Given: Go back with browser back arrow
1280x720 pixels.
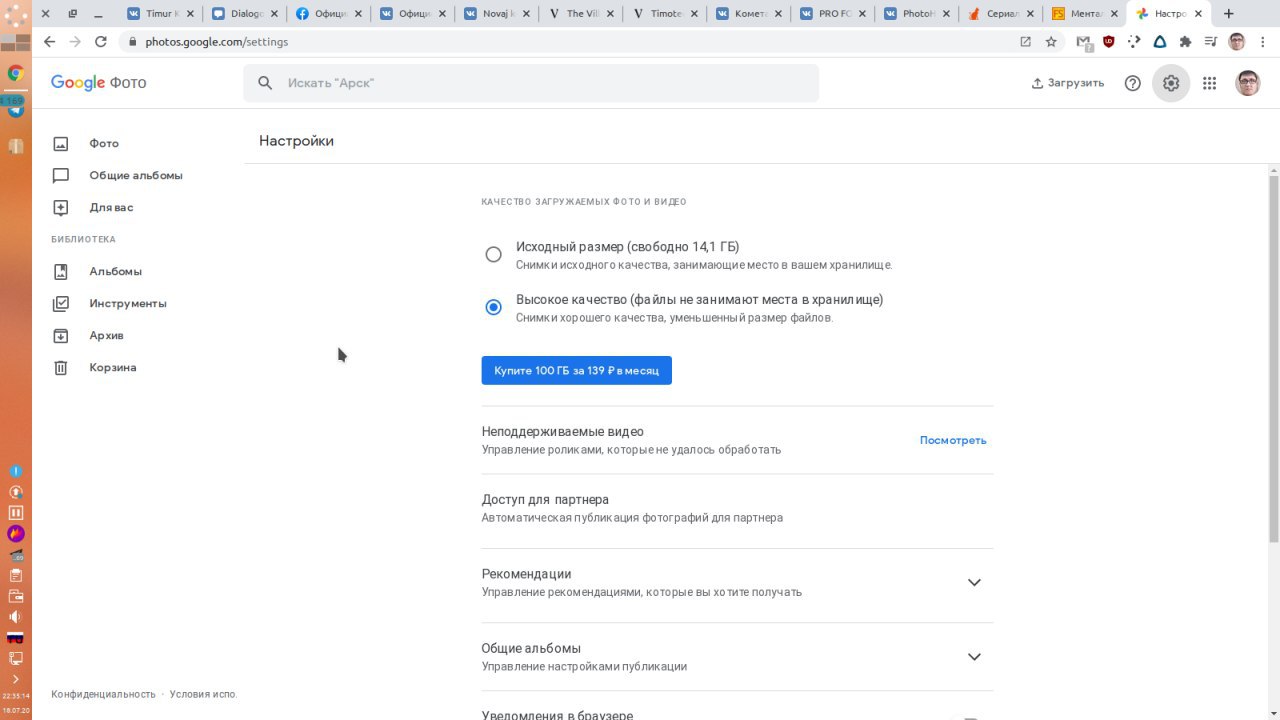Looking at the screenshot, I should click(49, 42).
